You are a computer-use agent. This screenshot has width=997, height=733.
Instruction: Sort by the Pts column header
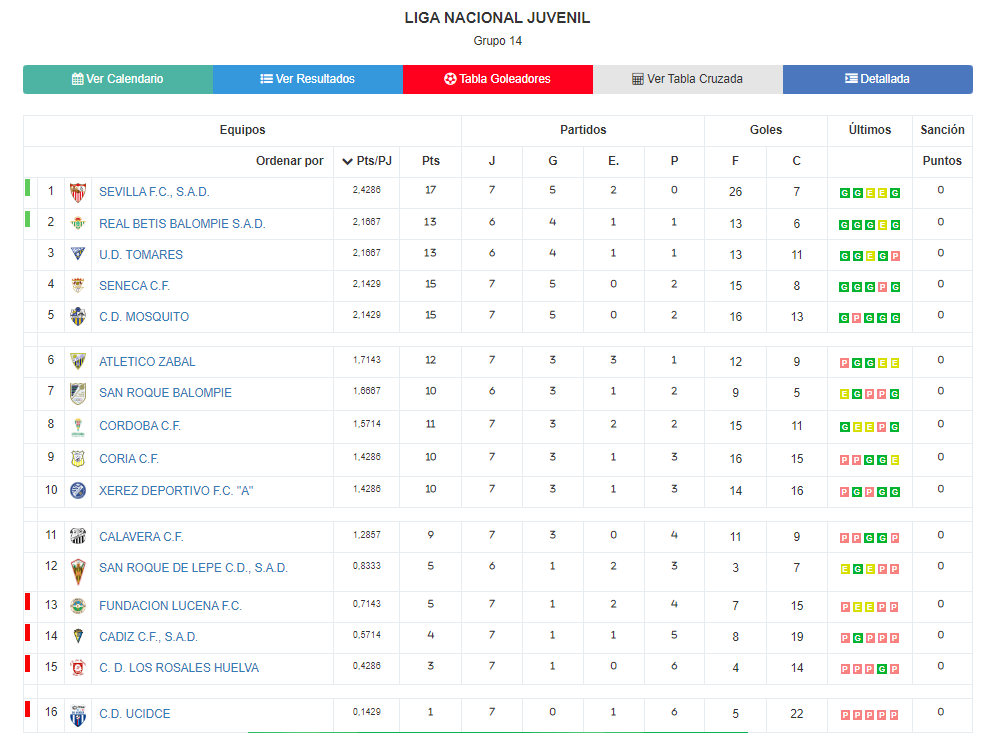coord(430,161)
